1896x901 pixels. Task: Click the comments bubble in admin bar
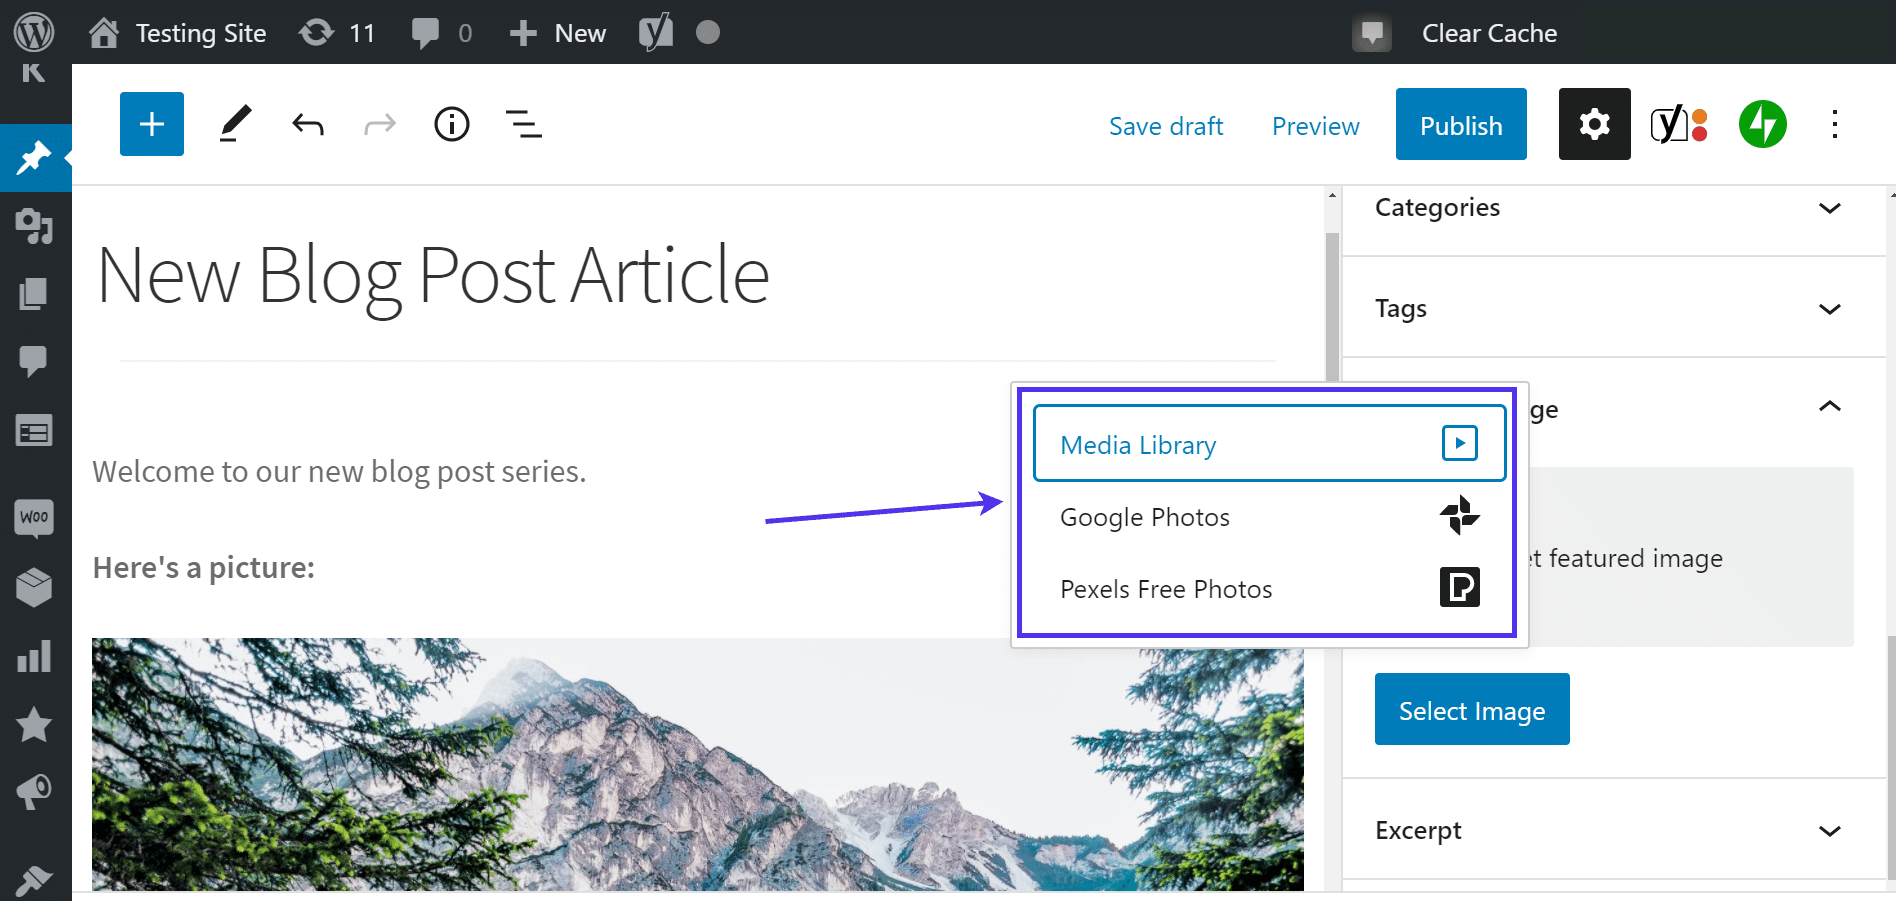click(x=427, y=32)
